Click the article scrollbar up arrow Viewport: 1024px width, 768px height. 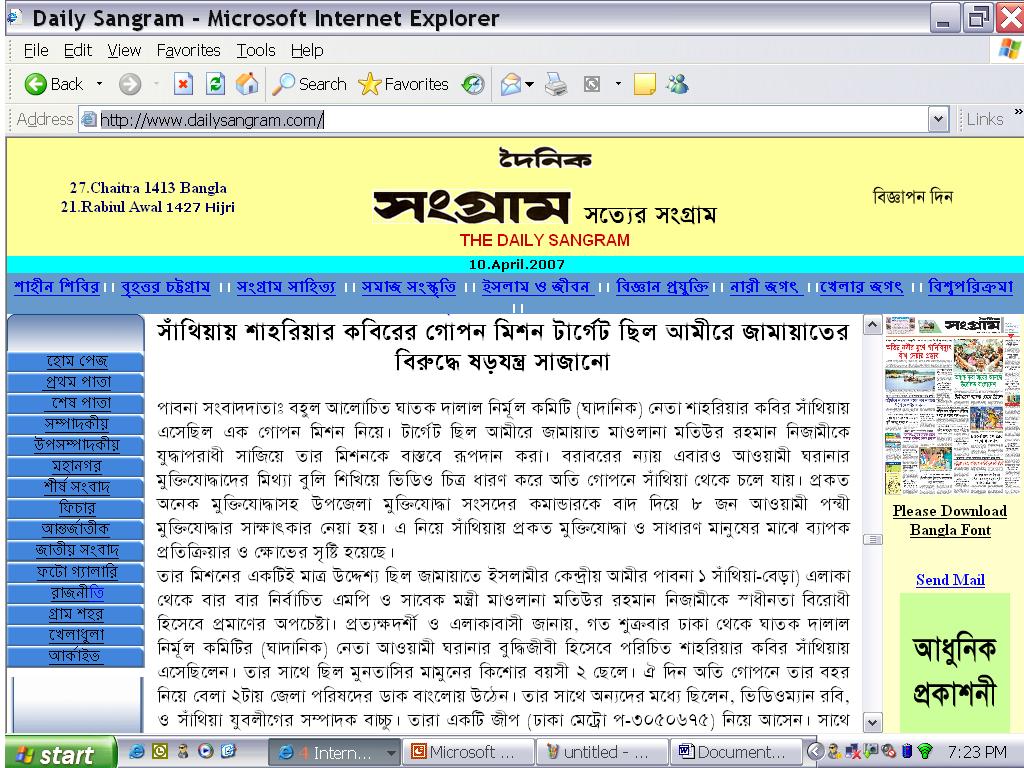[872, 325]
